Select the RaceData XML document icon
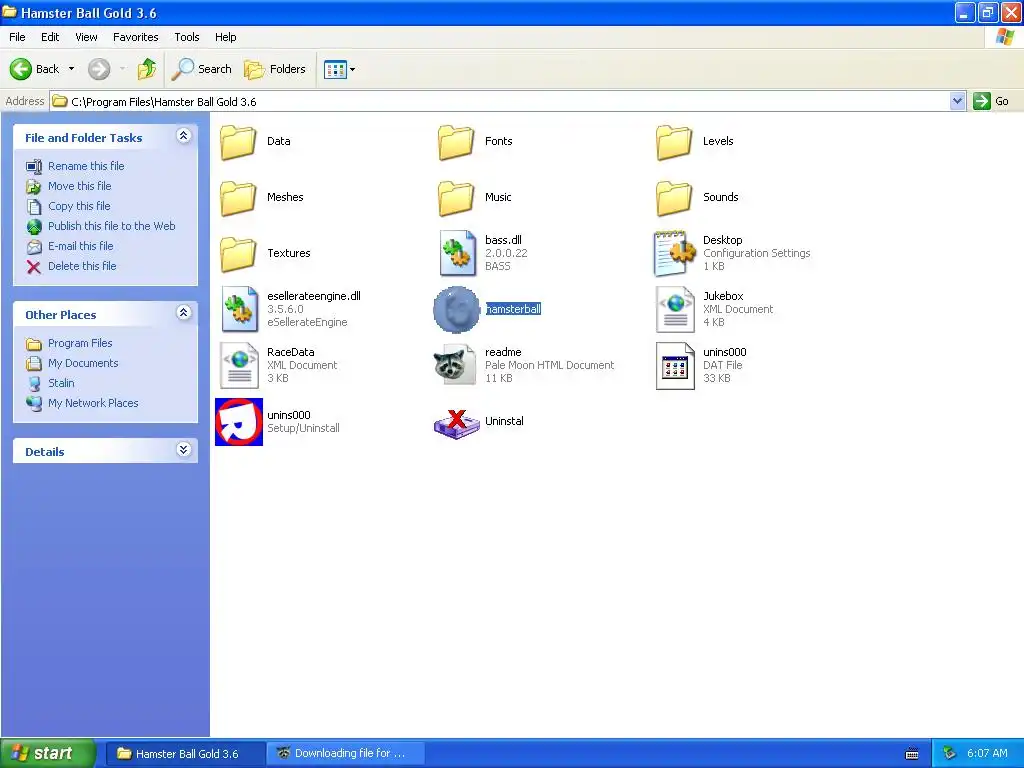Screen dimensions: 1024x768 (239, 365)
